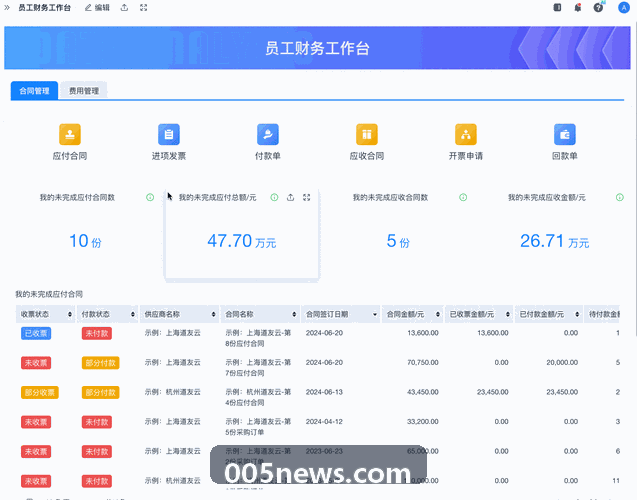The height and width of the screenshot is (500, 637).
Task: Click export icon on 我的未完成应付总额 card
Action: (290, 197)
